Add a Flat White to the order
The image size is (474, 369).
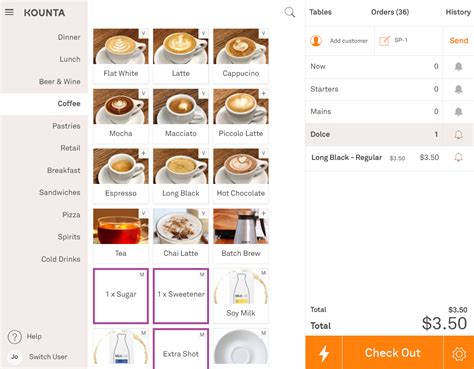coord(121,56)
